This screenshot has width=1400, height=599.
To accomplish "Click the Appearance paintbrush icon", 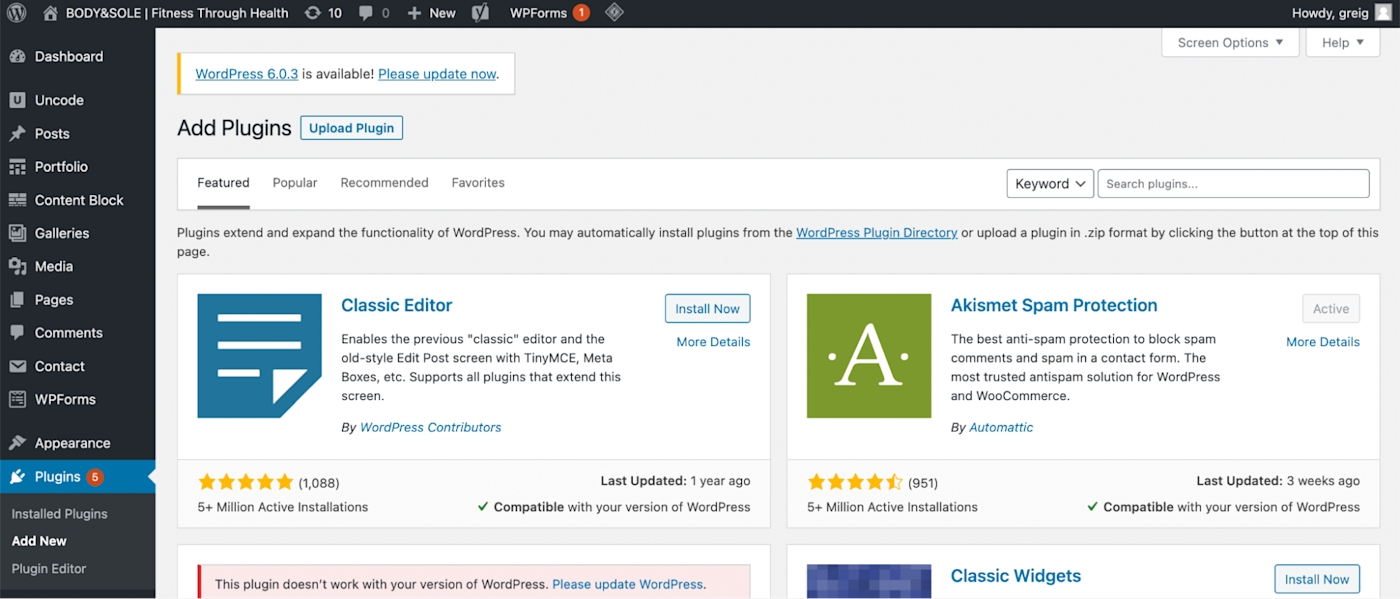I will coord(17,443).
